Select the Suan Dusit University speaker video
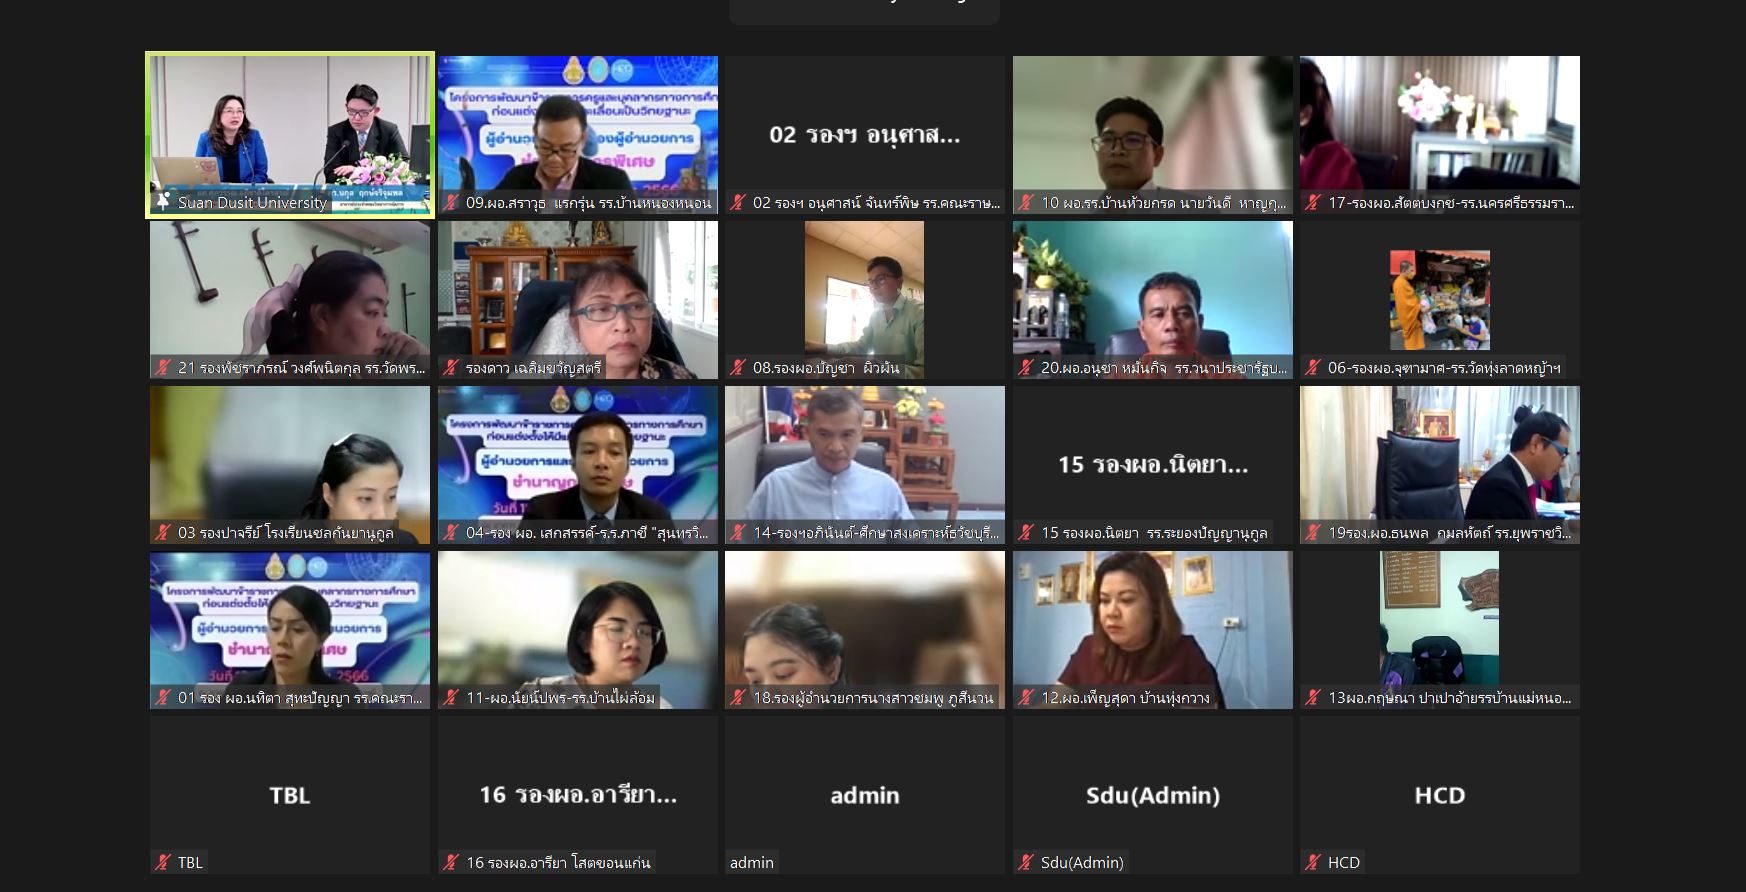 coord(290,125)
